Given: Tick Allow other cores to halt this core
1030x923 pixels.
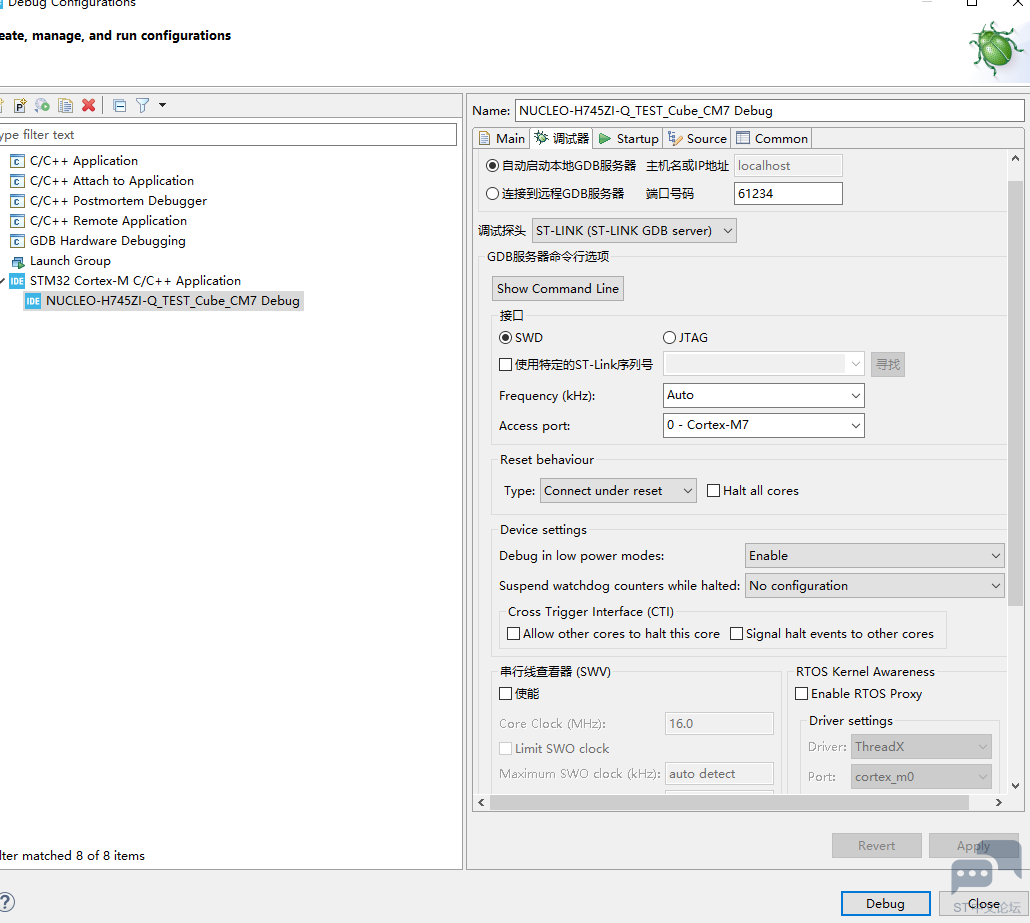Looking at the screenshot, I should pos(514,634).
